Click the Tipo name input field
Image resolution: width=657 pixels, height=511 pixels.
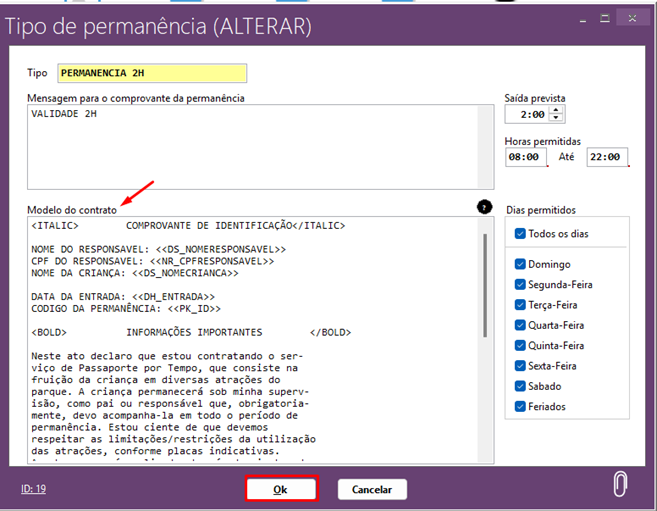(x=151, y=73)
